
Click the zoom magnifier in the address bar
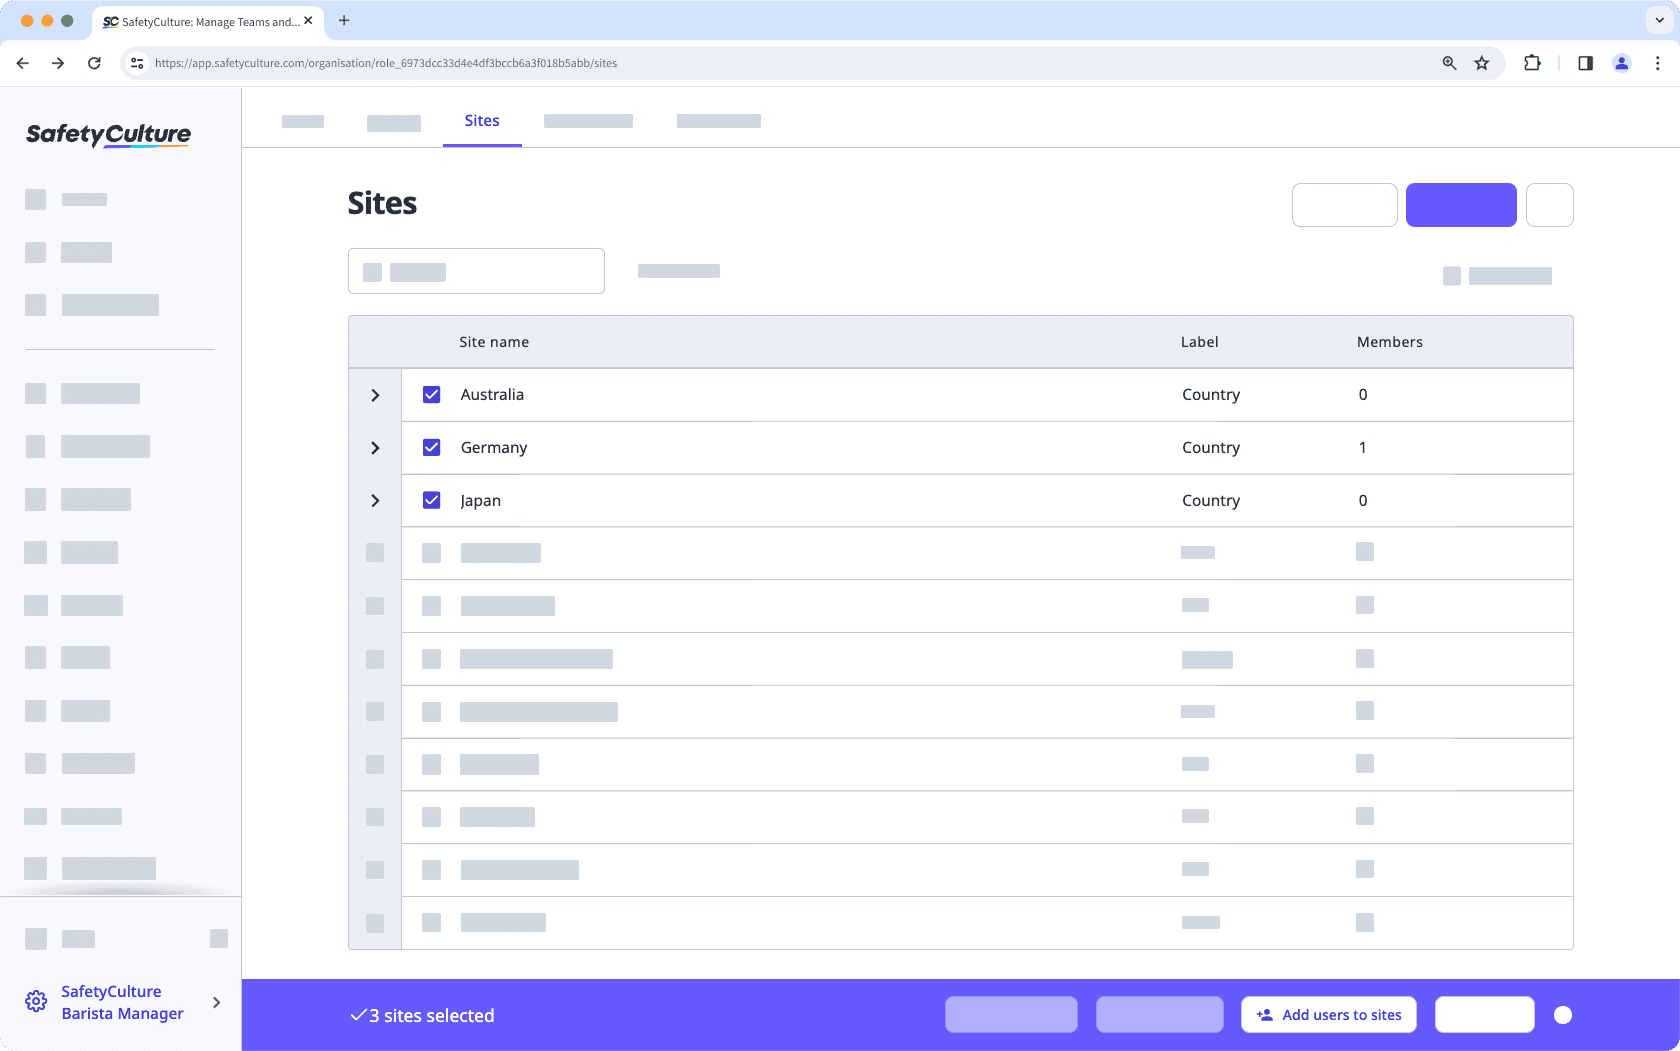pos(1448,62)
